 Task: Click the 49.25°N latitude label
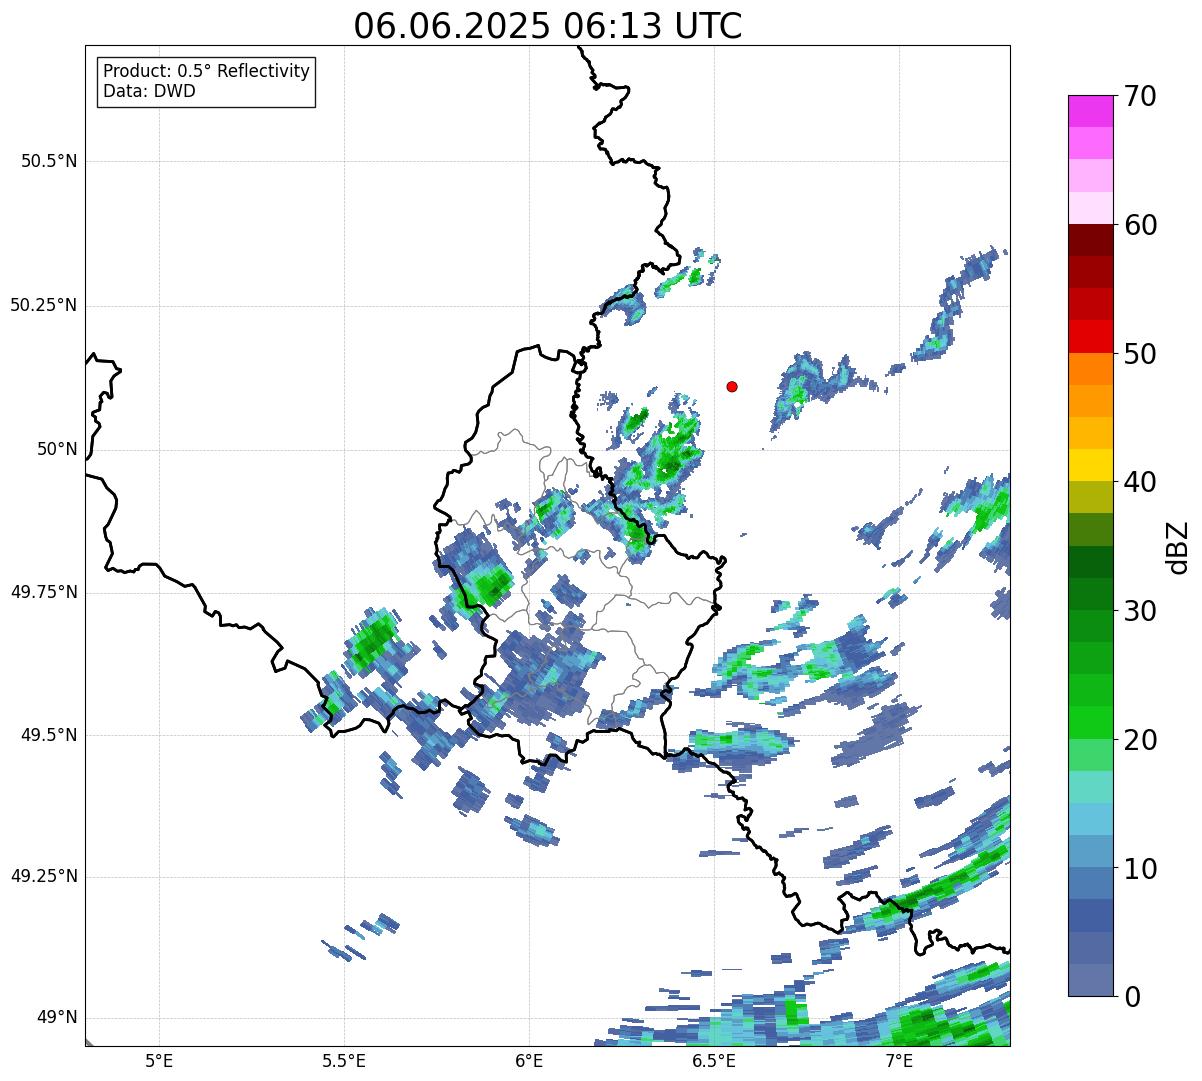pos(44,876)
